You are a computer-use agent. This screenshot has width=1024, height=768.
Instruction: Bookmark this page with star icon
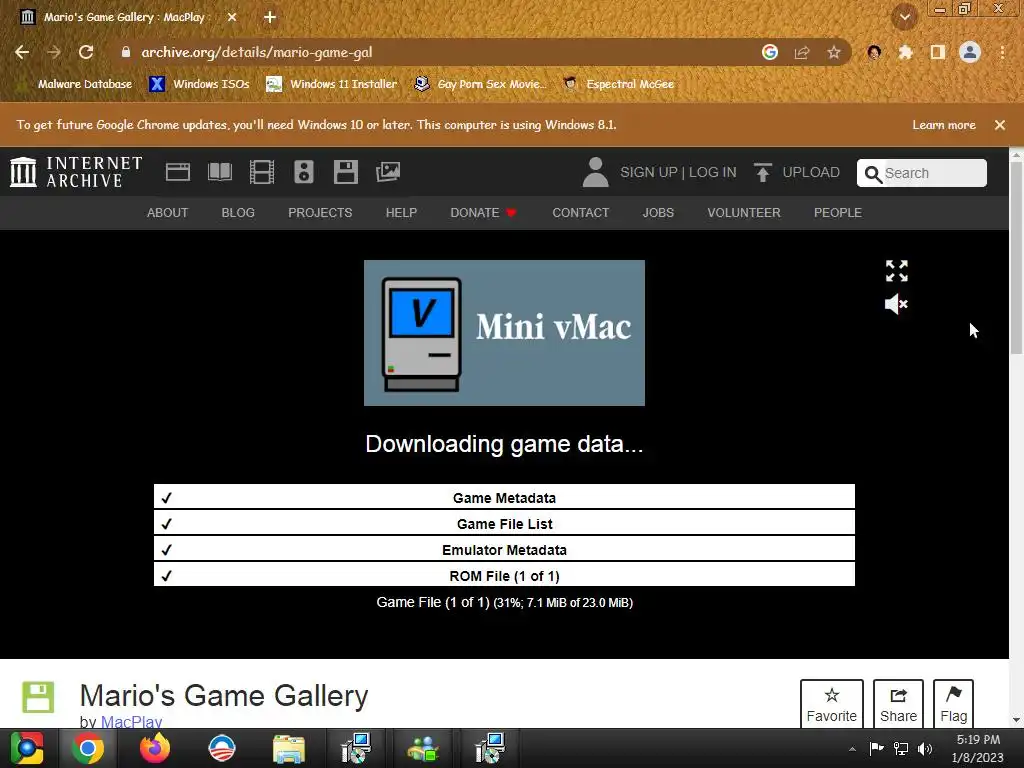pyautogui.click(x=834, y=52)
